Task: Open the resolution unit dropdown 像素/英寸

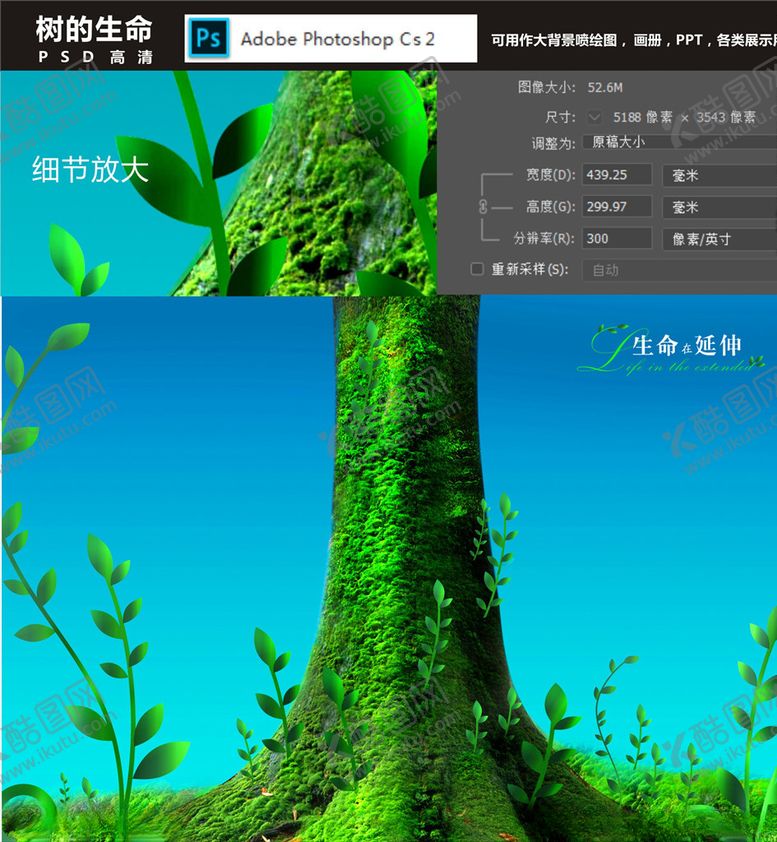Action: tap(718, 239)
